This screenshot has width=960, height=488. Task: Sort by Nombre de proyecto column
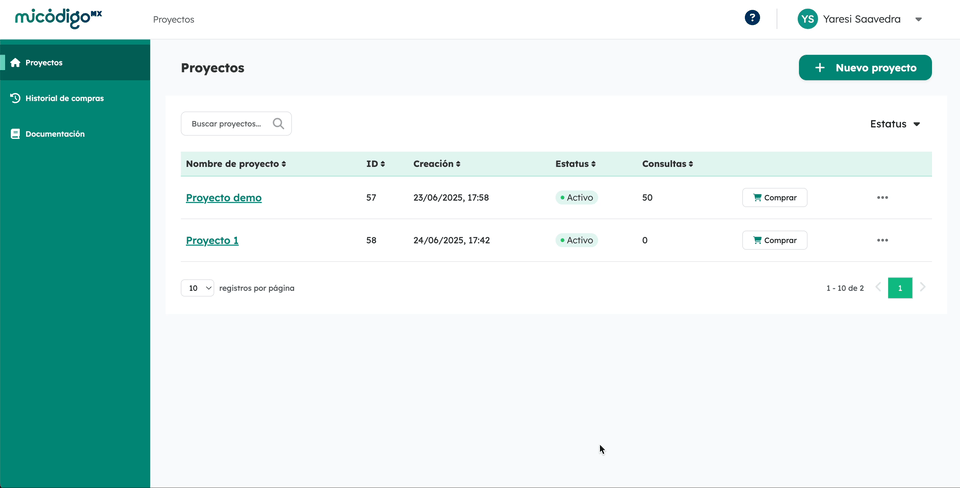[x=236, y=164]
